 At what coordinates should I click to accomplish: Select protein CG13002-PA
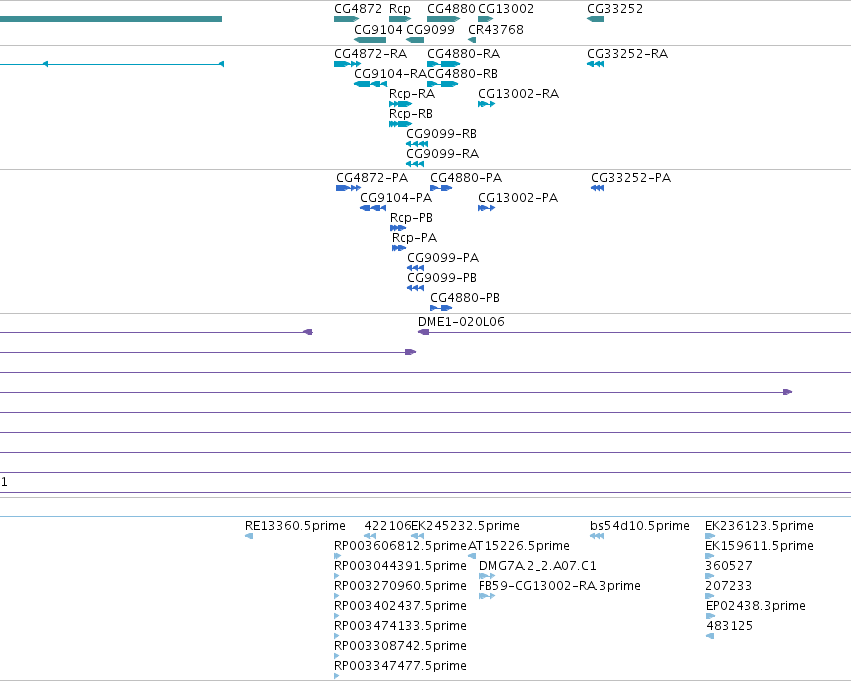[x=518, y=198]
